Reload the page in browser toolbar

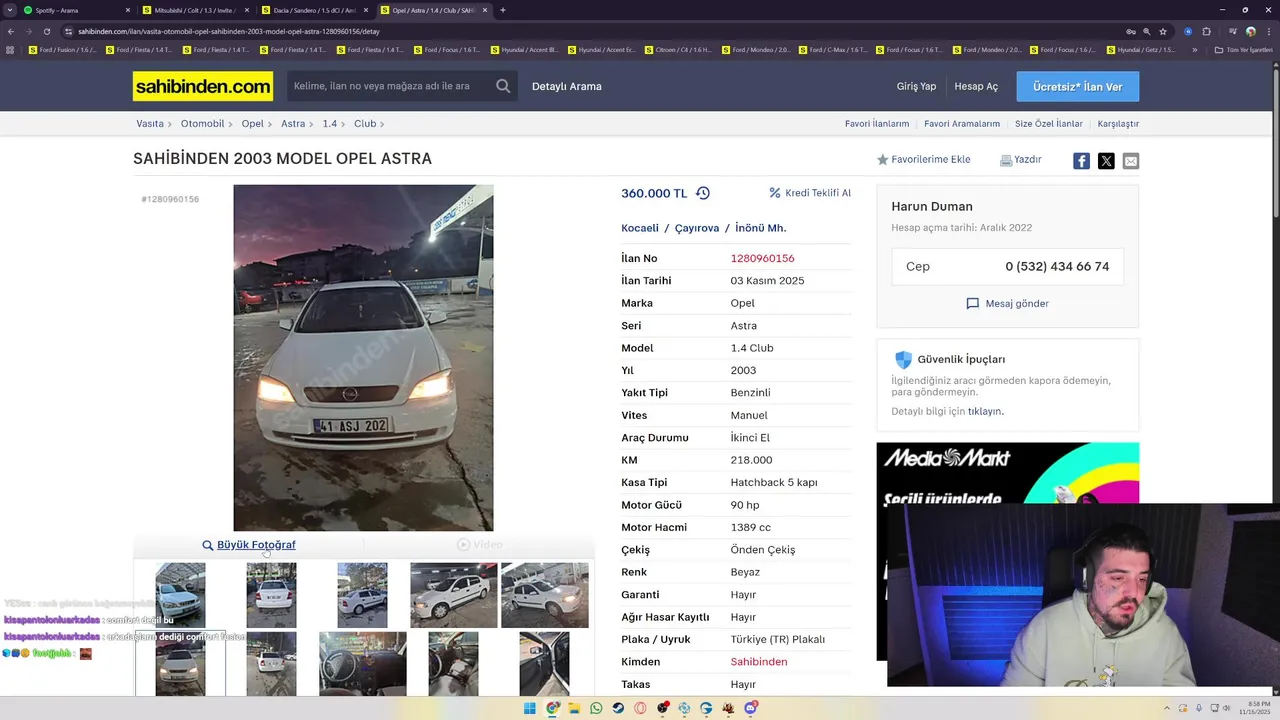tap(46, 31)
